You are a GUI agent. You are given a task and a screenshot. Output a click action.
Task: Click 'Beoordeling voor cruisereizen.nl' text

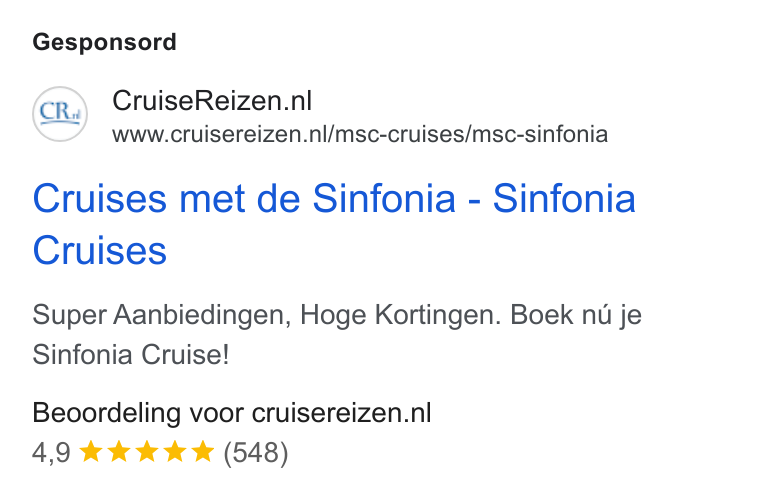pos(232,413)
